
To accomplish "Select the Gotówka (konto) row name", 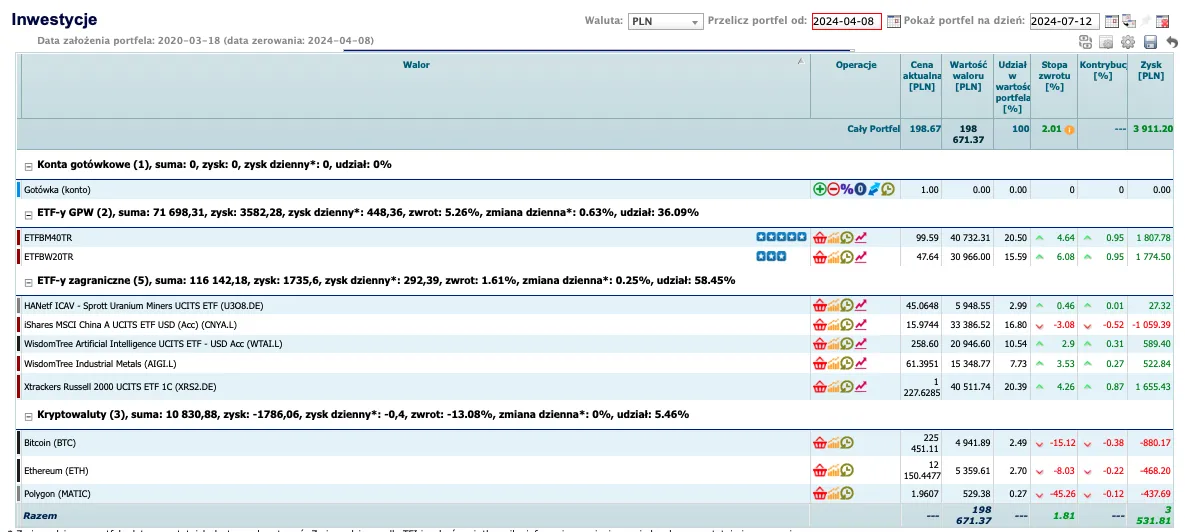I will point(57,190).
